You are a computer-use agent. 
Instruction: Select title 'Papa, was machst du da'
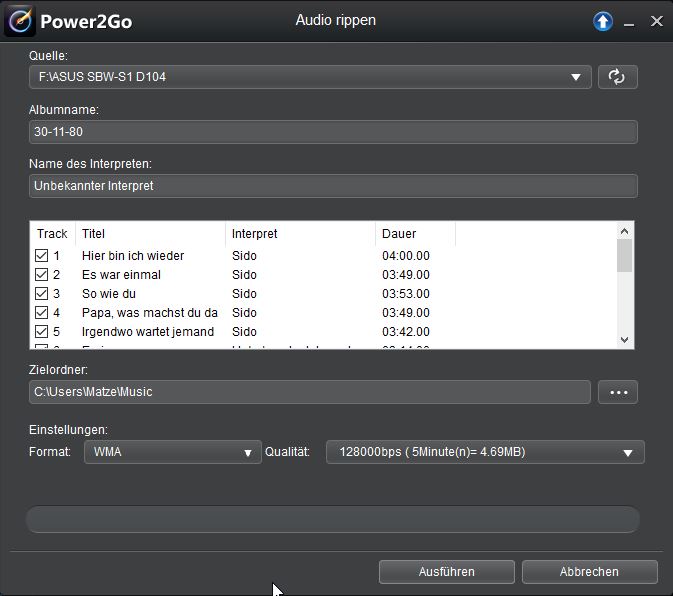pos(150,313)
